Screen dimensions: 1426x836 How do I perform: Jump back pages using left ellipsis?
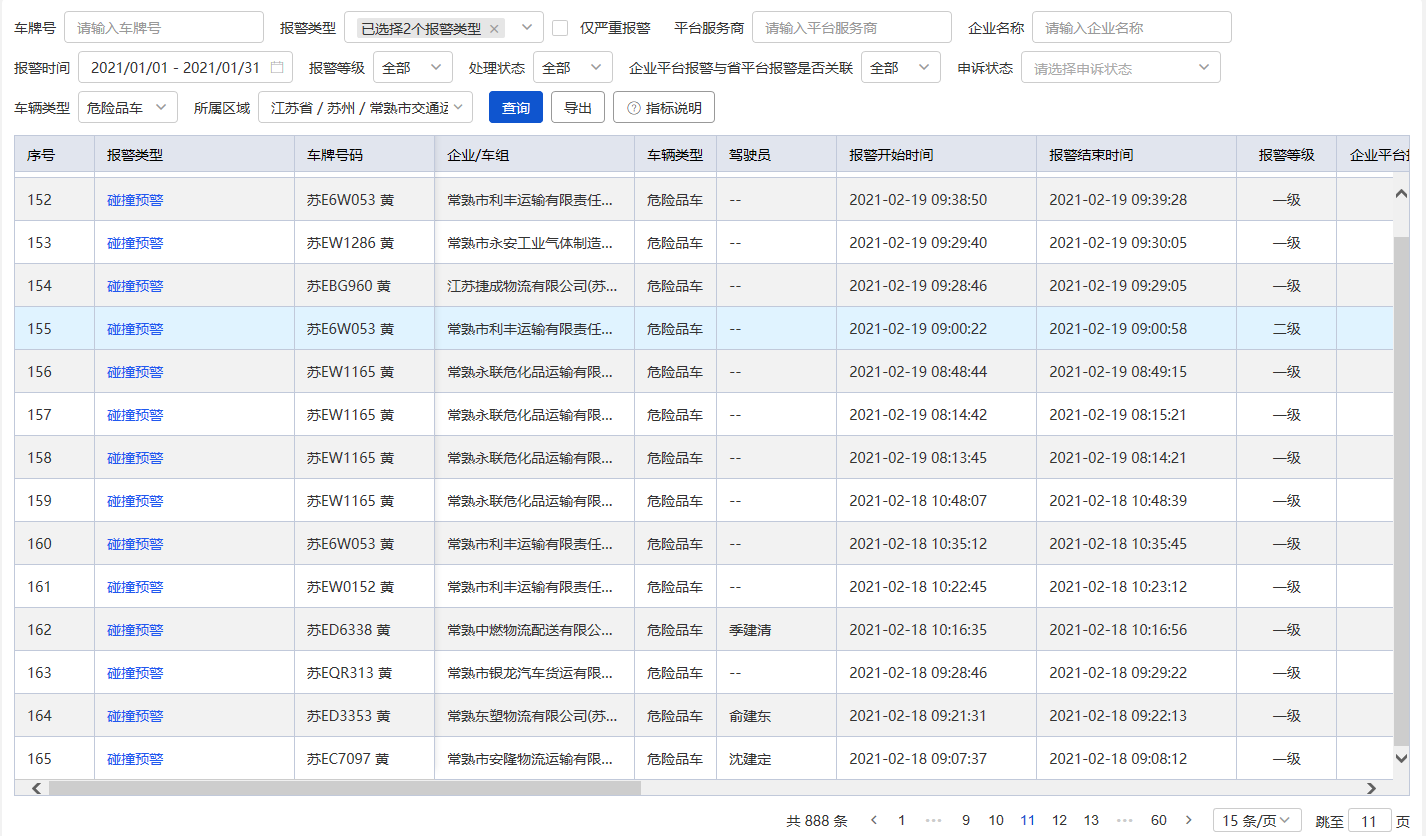click(x=934, y=821)
